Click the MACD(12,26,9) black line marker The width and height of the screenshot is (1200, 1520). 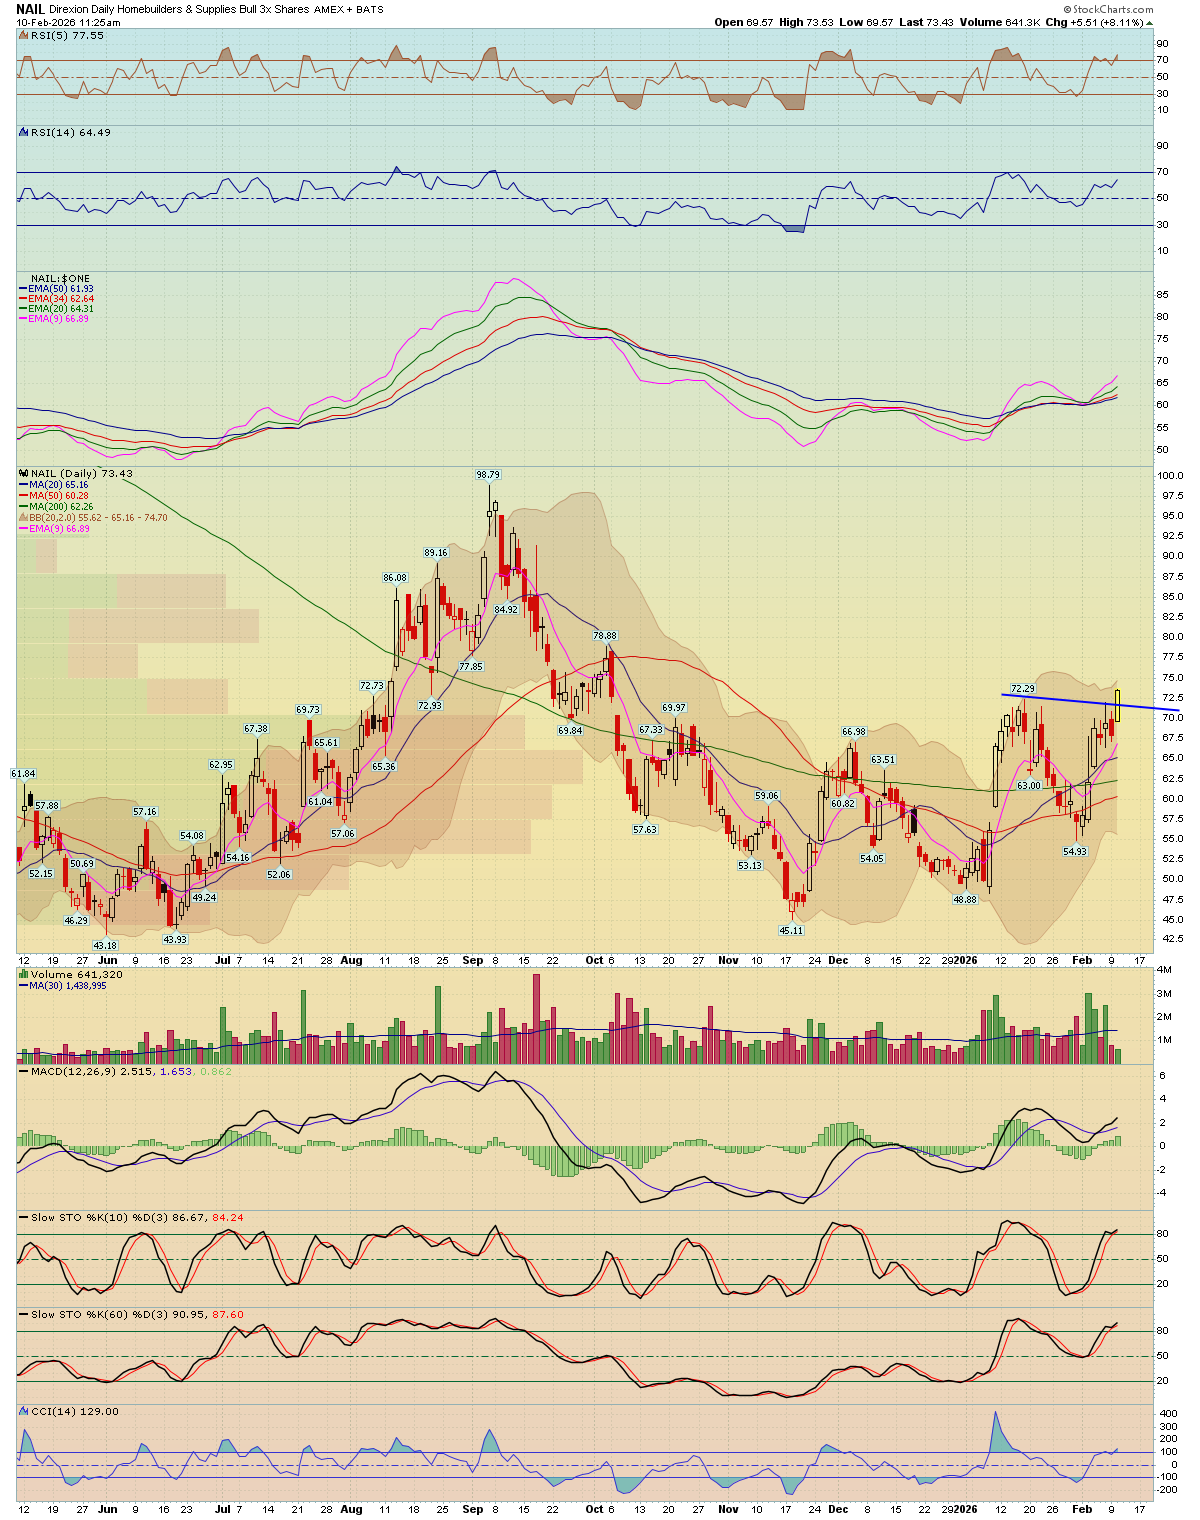(x=24, y=1071)
